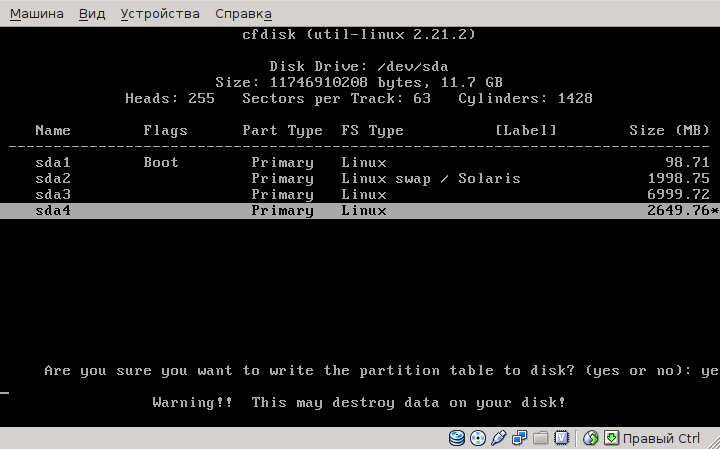Viewport: 720px width, 449px height.
Task: Click the [Label] column header
Action: coord(526,131)
